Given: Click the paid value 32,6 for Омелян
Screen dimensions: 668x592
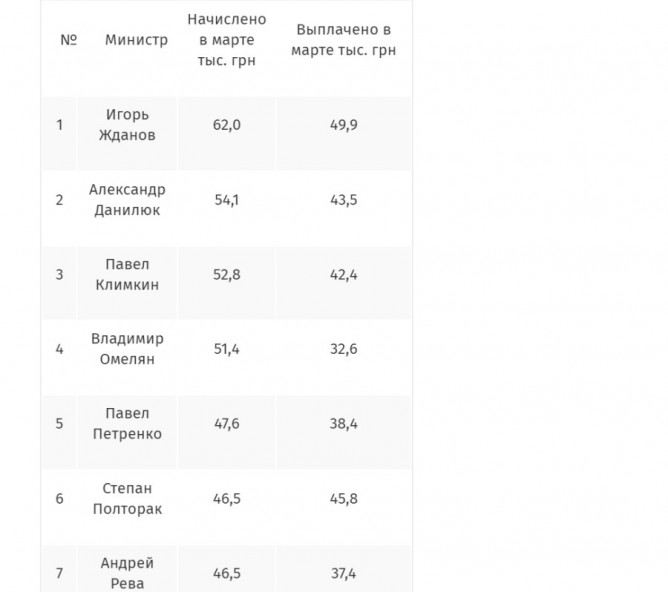Looking at the screenshot, I should [343, 349].
